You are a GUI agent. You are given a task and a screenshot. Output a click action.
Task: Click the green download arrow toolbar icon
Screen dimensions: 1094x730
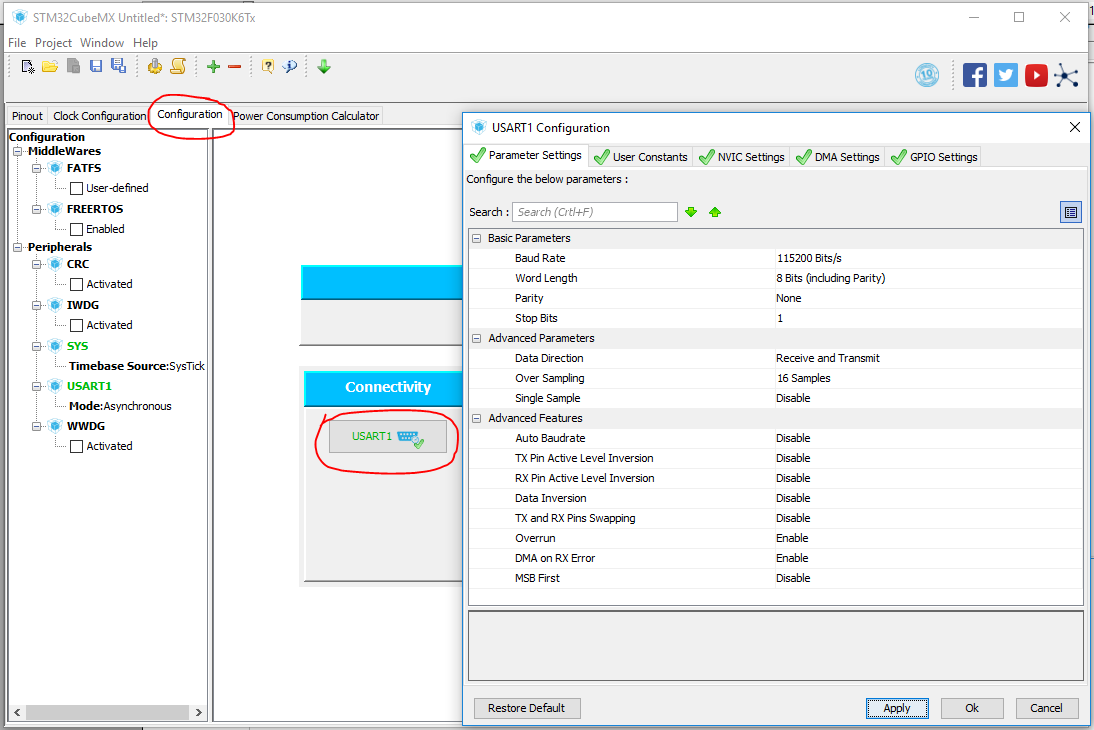point(324,66)
